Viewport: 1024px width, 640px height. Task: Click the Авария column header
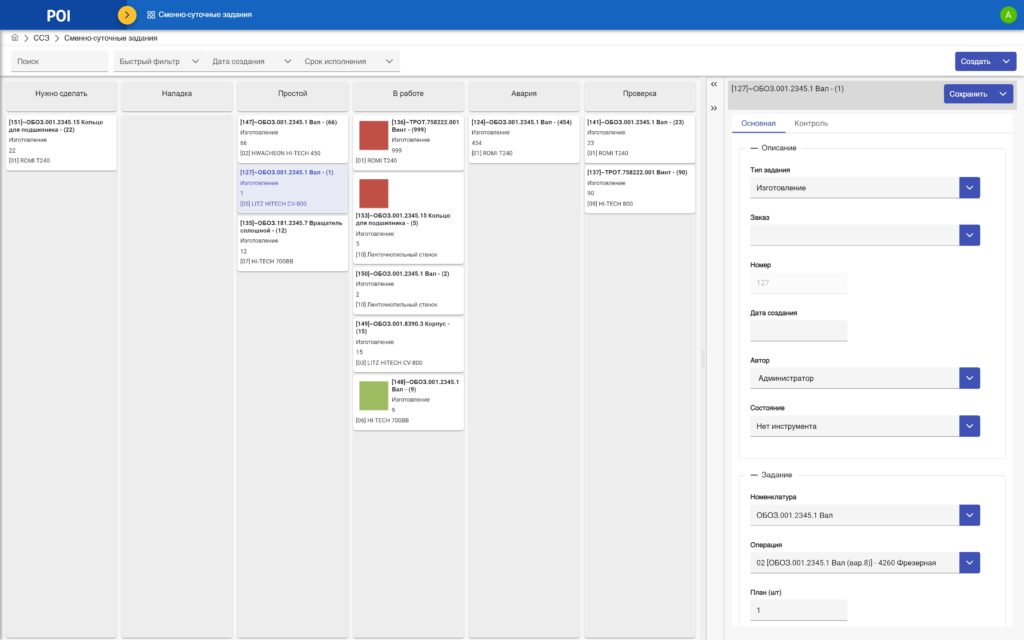[x=524, y=94]
